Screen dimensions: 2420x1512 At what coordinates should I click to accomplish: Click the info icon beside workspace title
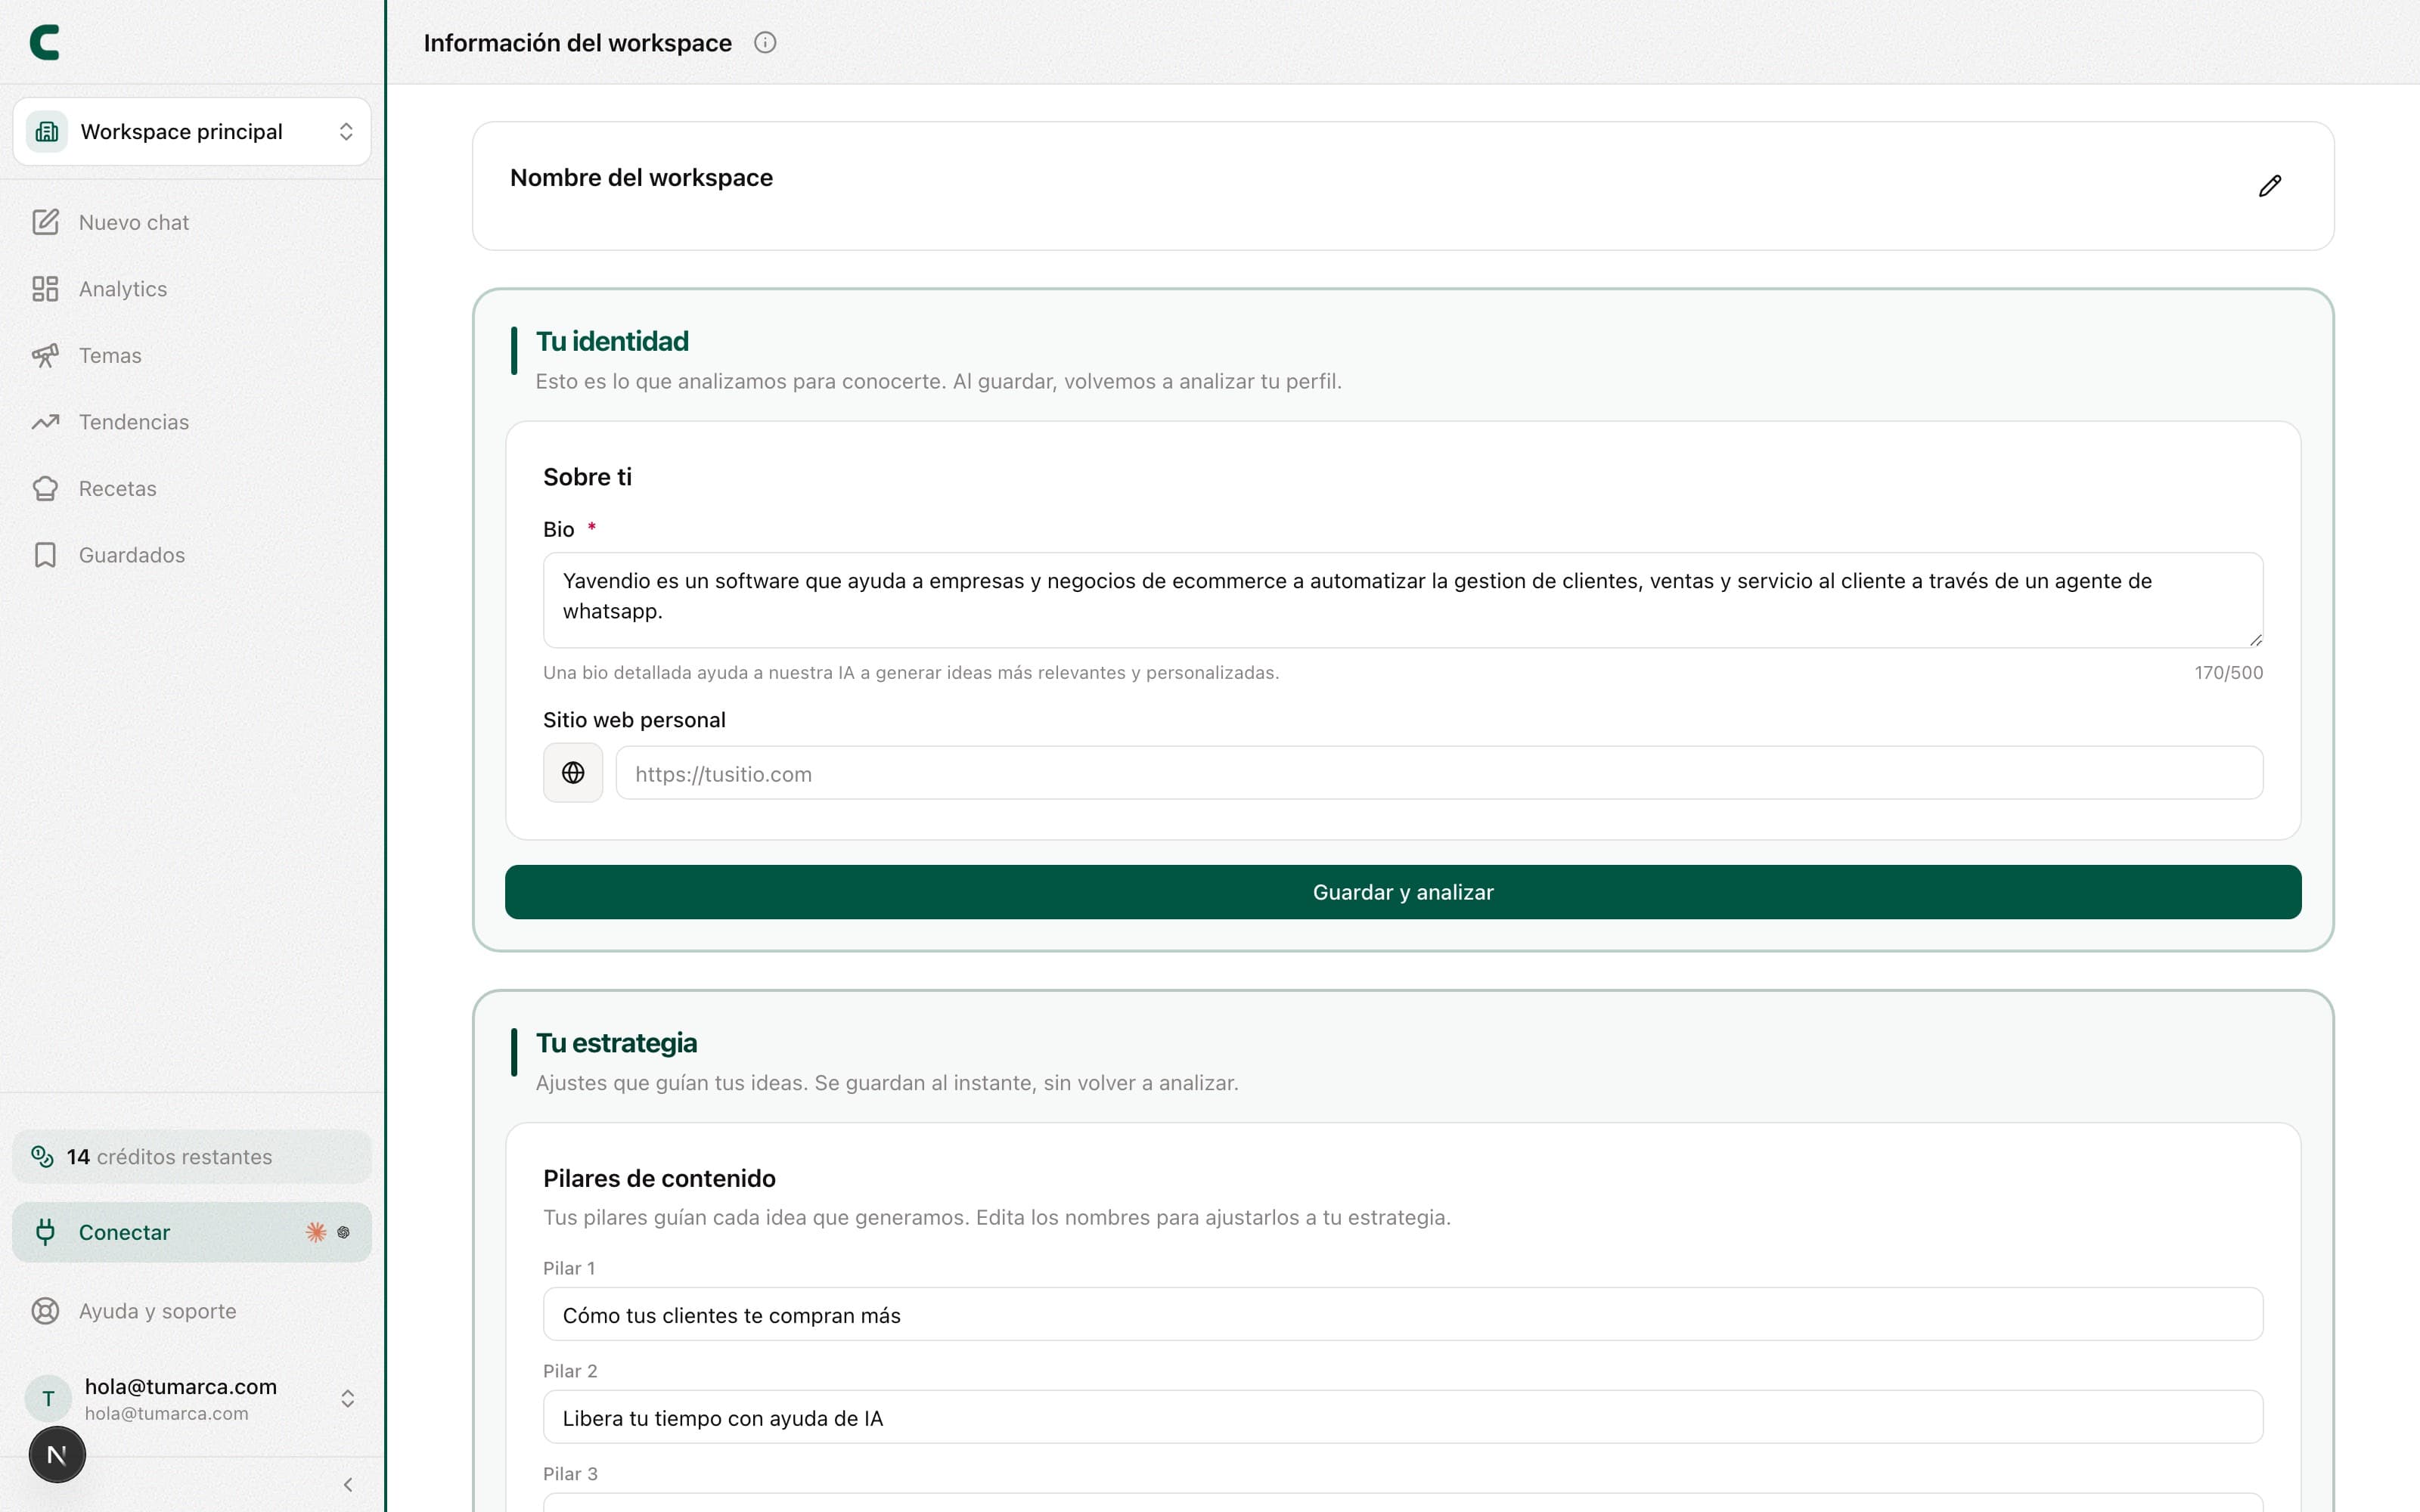765,42
